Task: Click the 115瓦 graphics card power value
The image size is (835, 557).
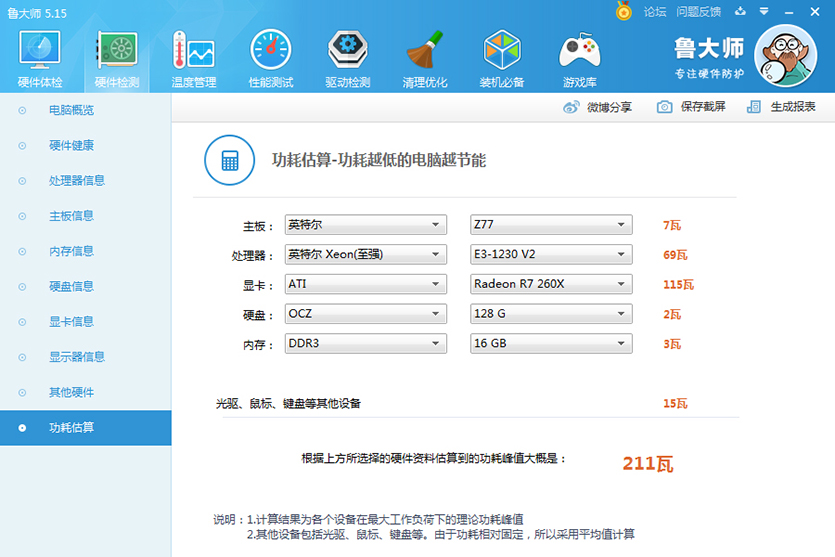Action: click(678, 284)
